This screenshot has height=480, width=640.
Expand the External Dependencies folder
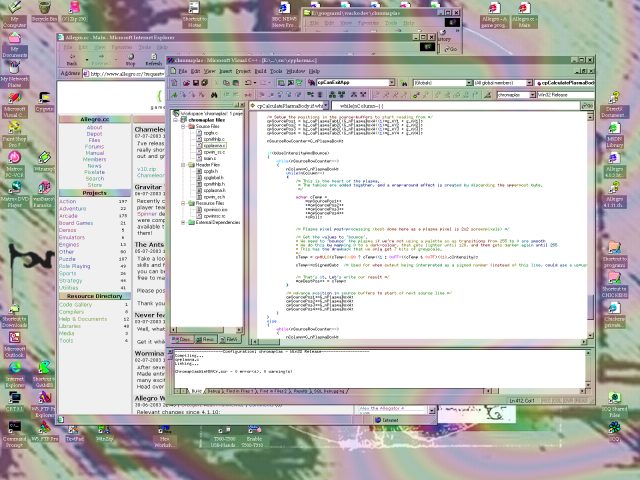coord(183,222)
